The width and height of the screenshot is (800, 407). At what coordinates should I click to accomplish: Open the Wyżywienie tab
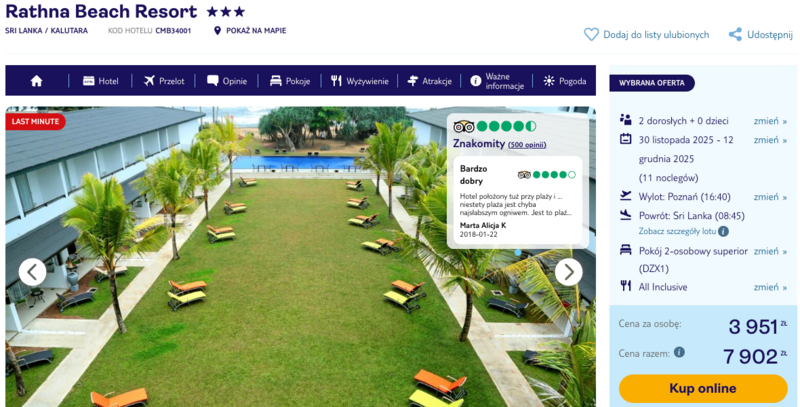coord(360,81)
